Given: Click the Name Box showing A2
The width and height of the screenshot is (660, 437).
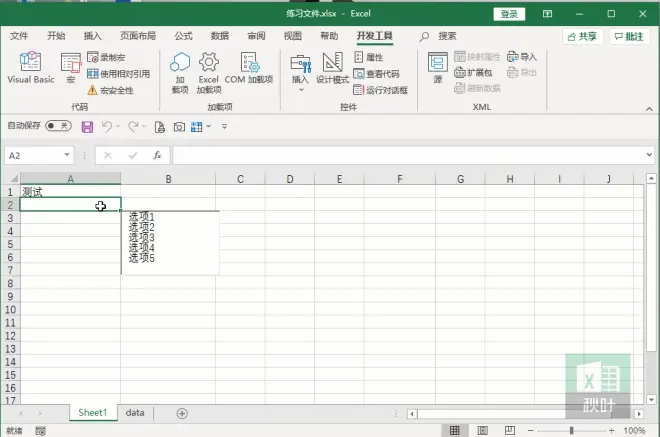Looking at the screenshot, I should pyautogui.click(x=35, y=155).
